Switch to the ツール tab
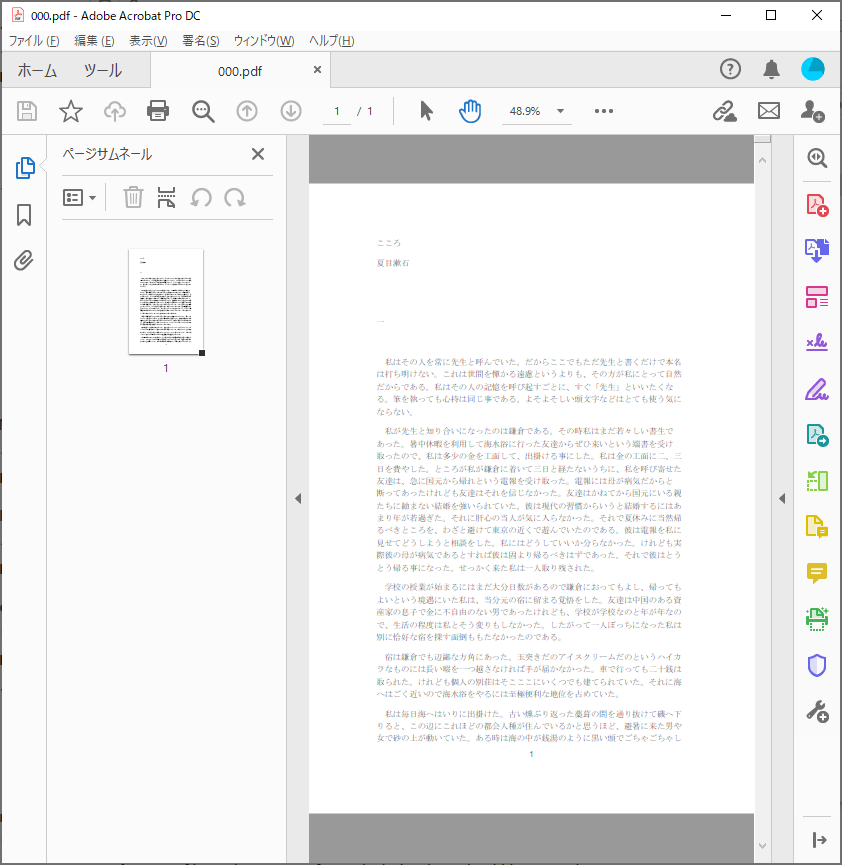The image size is (842, 865). click(x=103, y=70)
